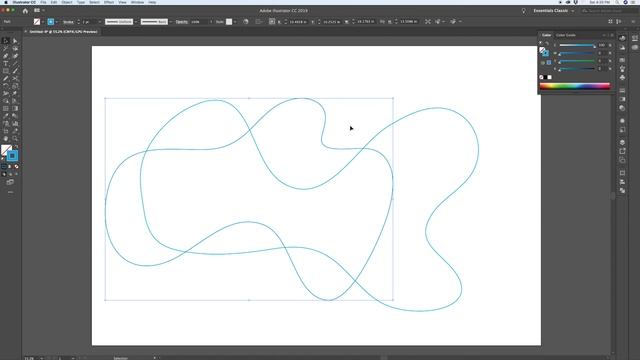The height and width of the screenshot is (360, 640).
Task: Click the white swatch in Color panel
Action: tap(550, 77)
